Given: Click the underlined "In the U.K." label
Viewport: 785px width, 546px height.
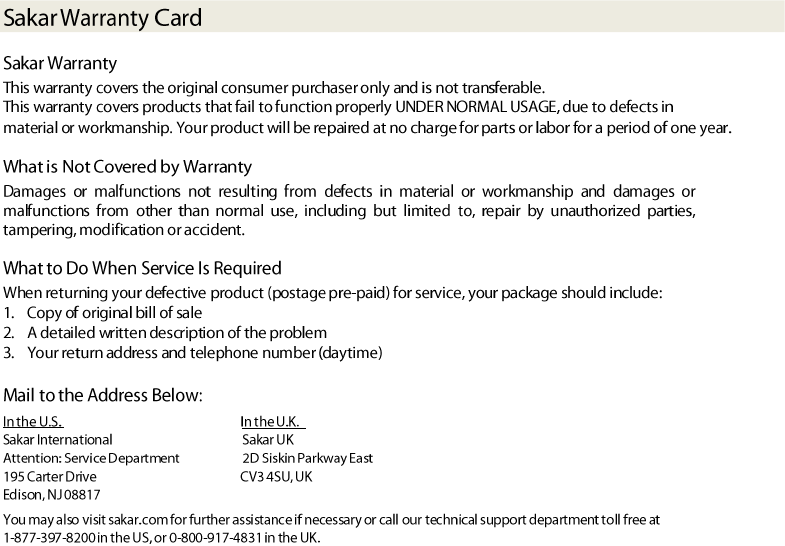Looking at the screenshot, I should [x=271, y=422].
